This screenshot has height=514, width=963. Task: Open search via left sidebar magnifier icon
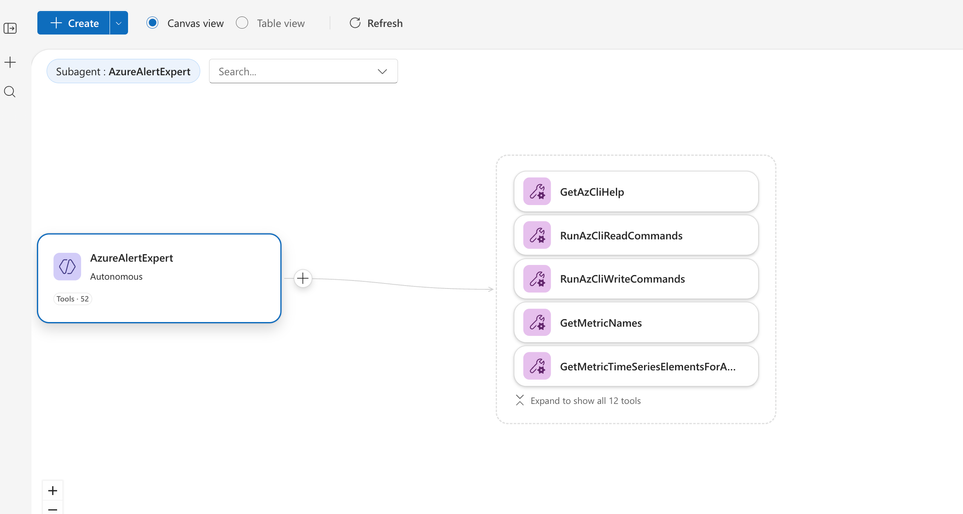(x=10, y=92)
